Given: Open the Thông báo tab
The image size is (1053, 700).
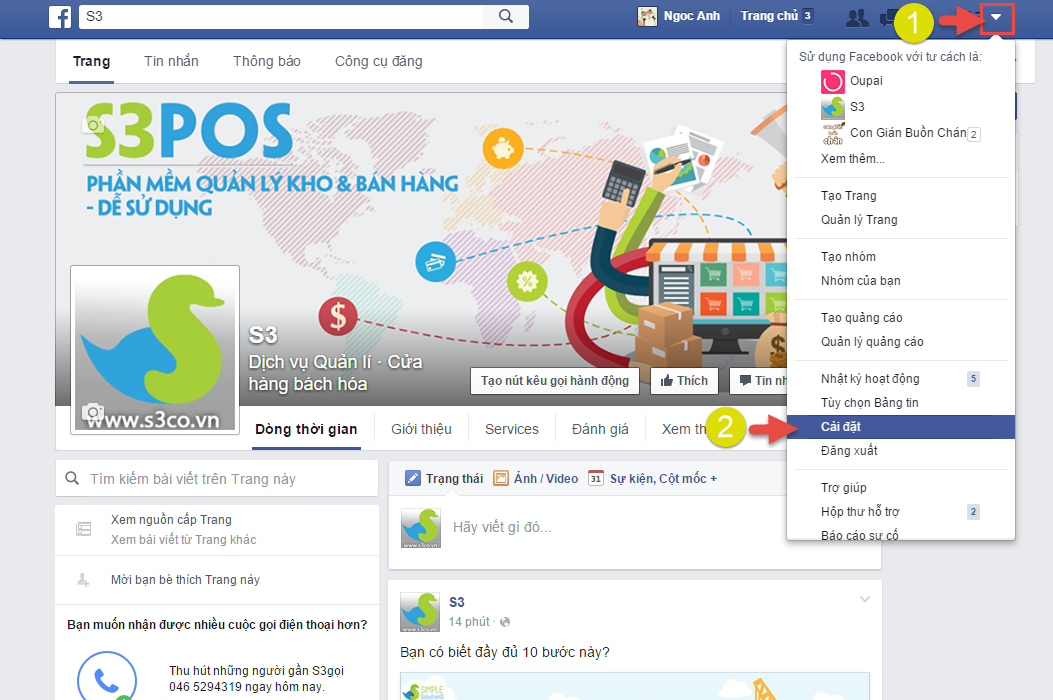Looking at the screenshot, I should coord(267,62).
